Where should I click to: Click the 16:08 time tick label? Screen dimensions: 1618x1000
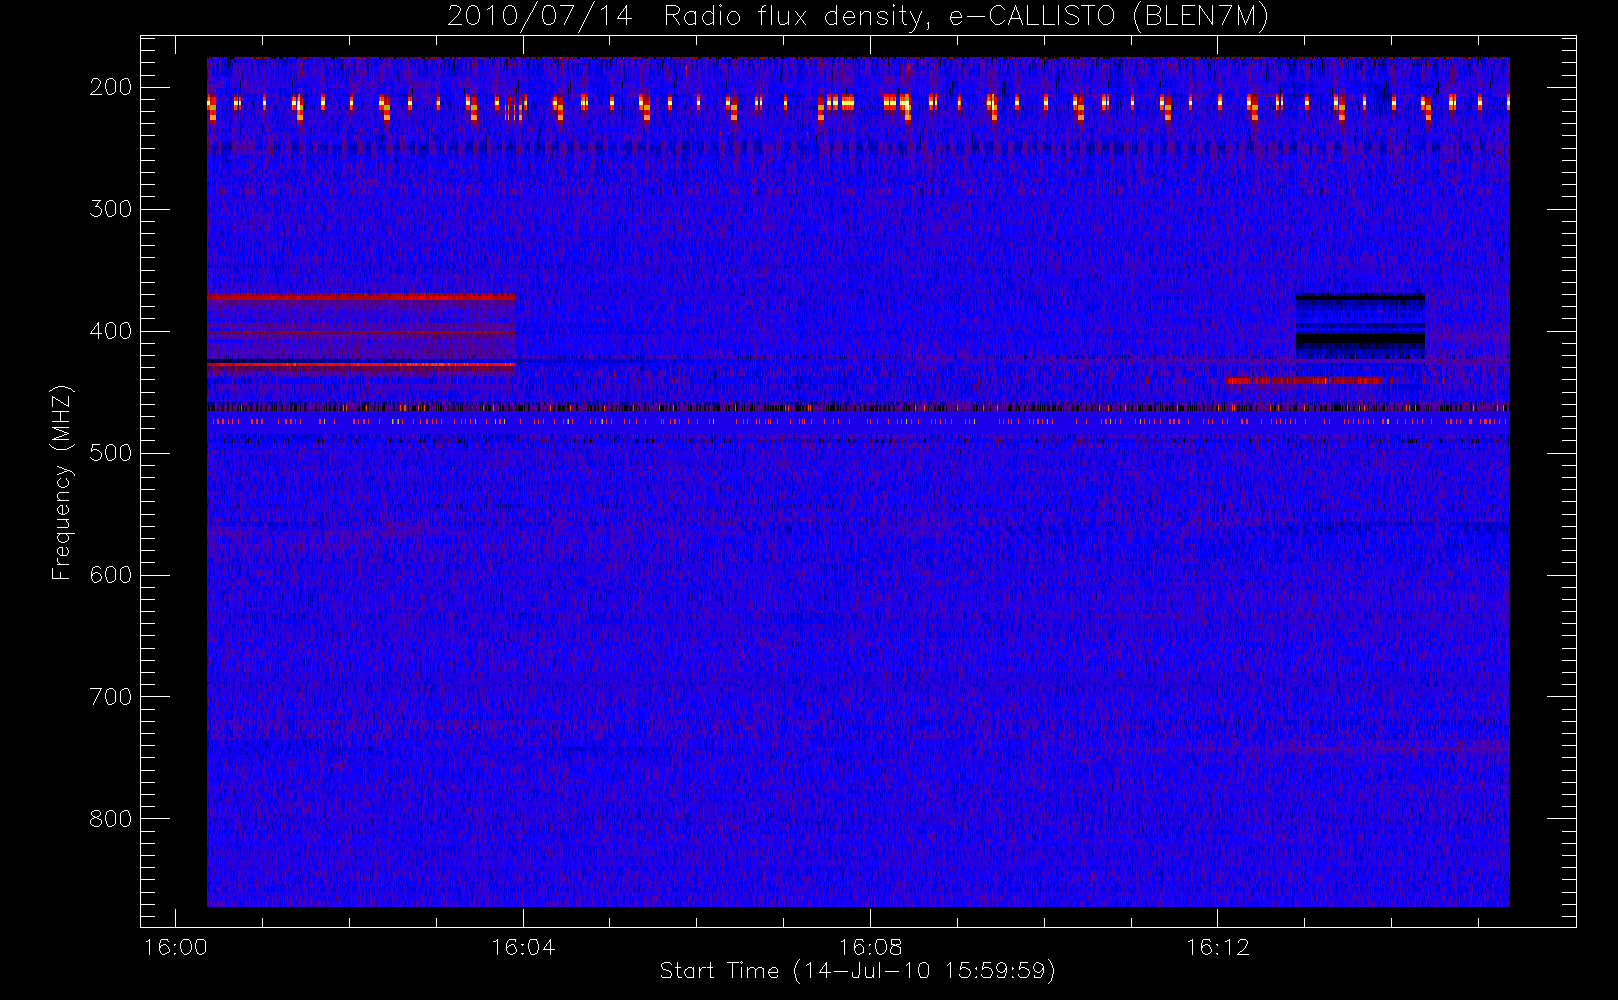(870, 947)
